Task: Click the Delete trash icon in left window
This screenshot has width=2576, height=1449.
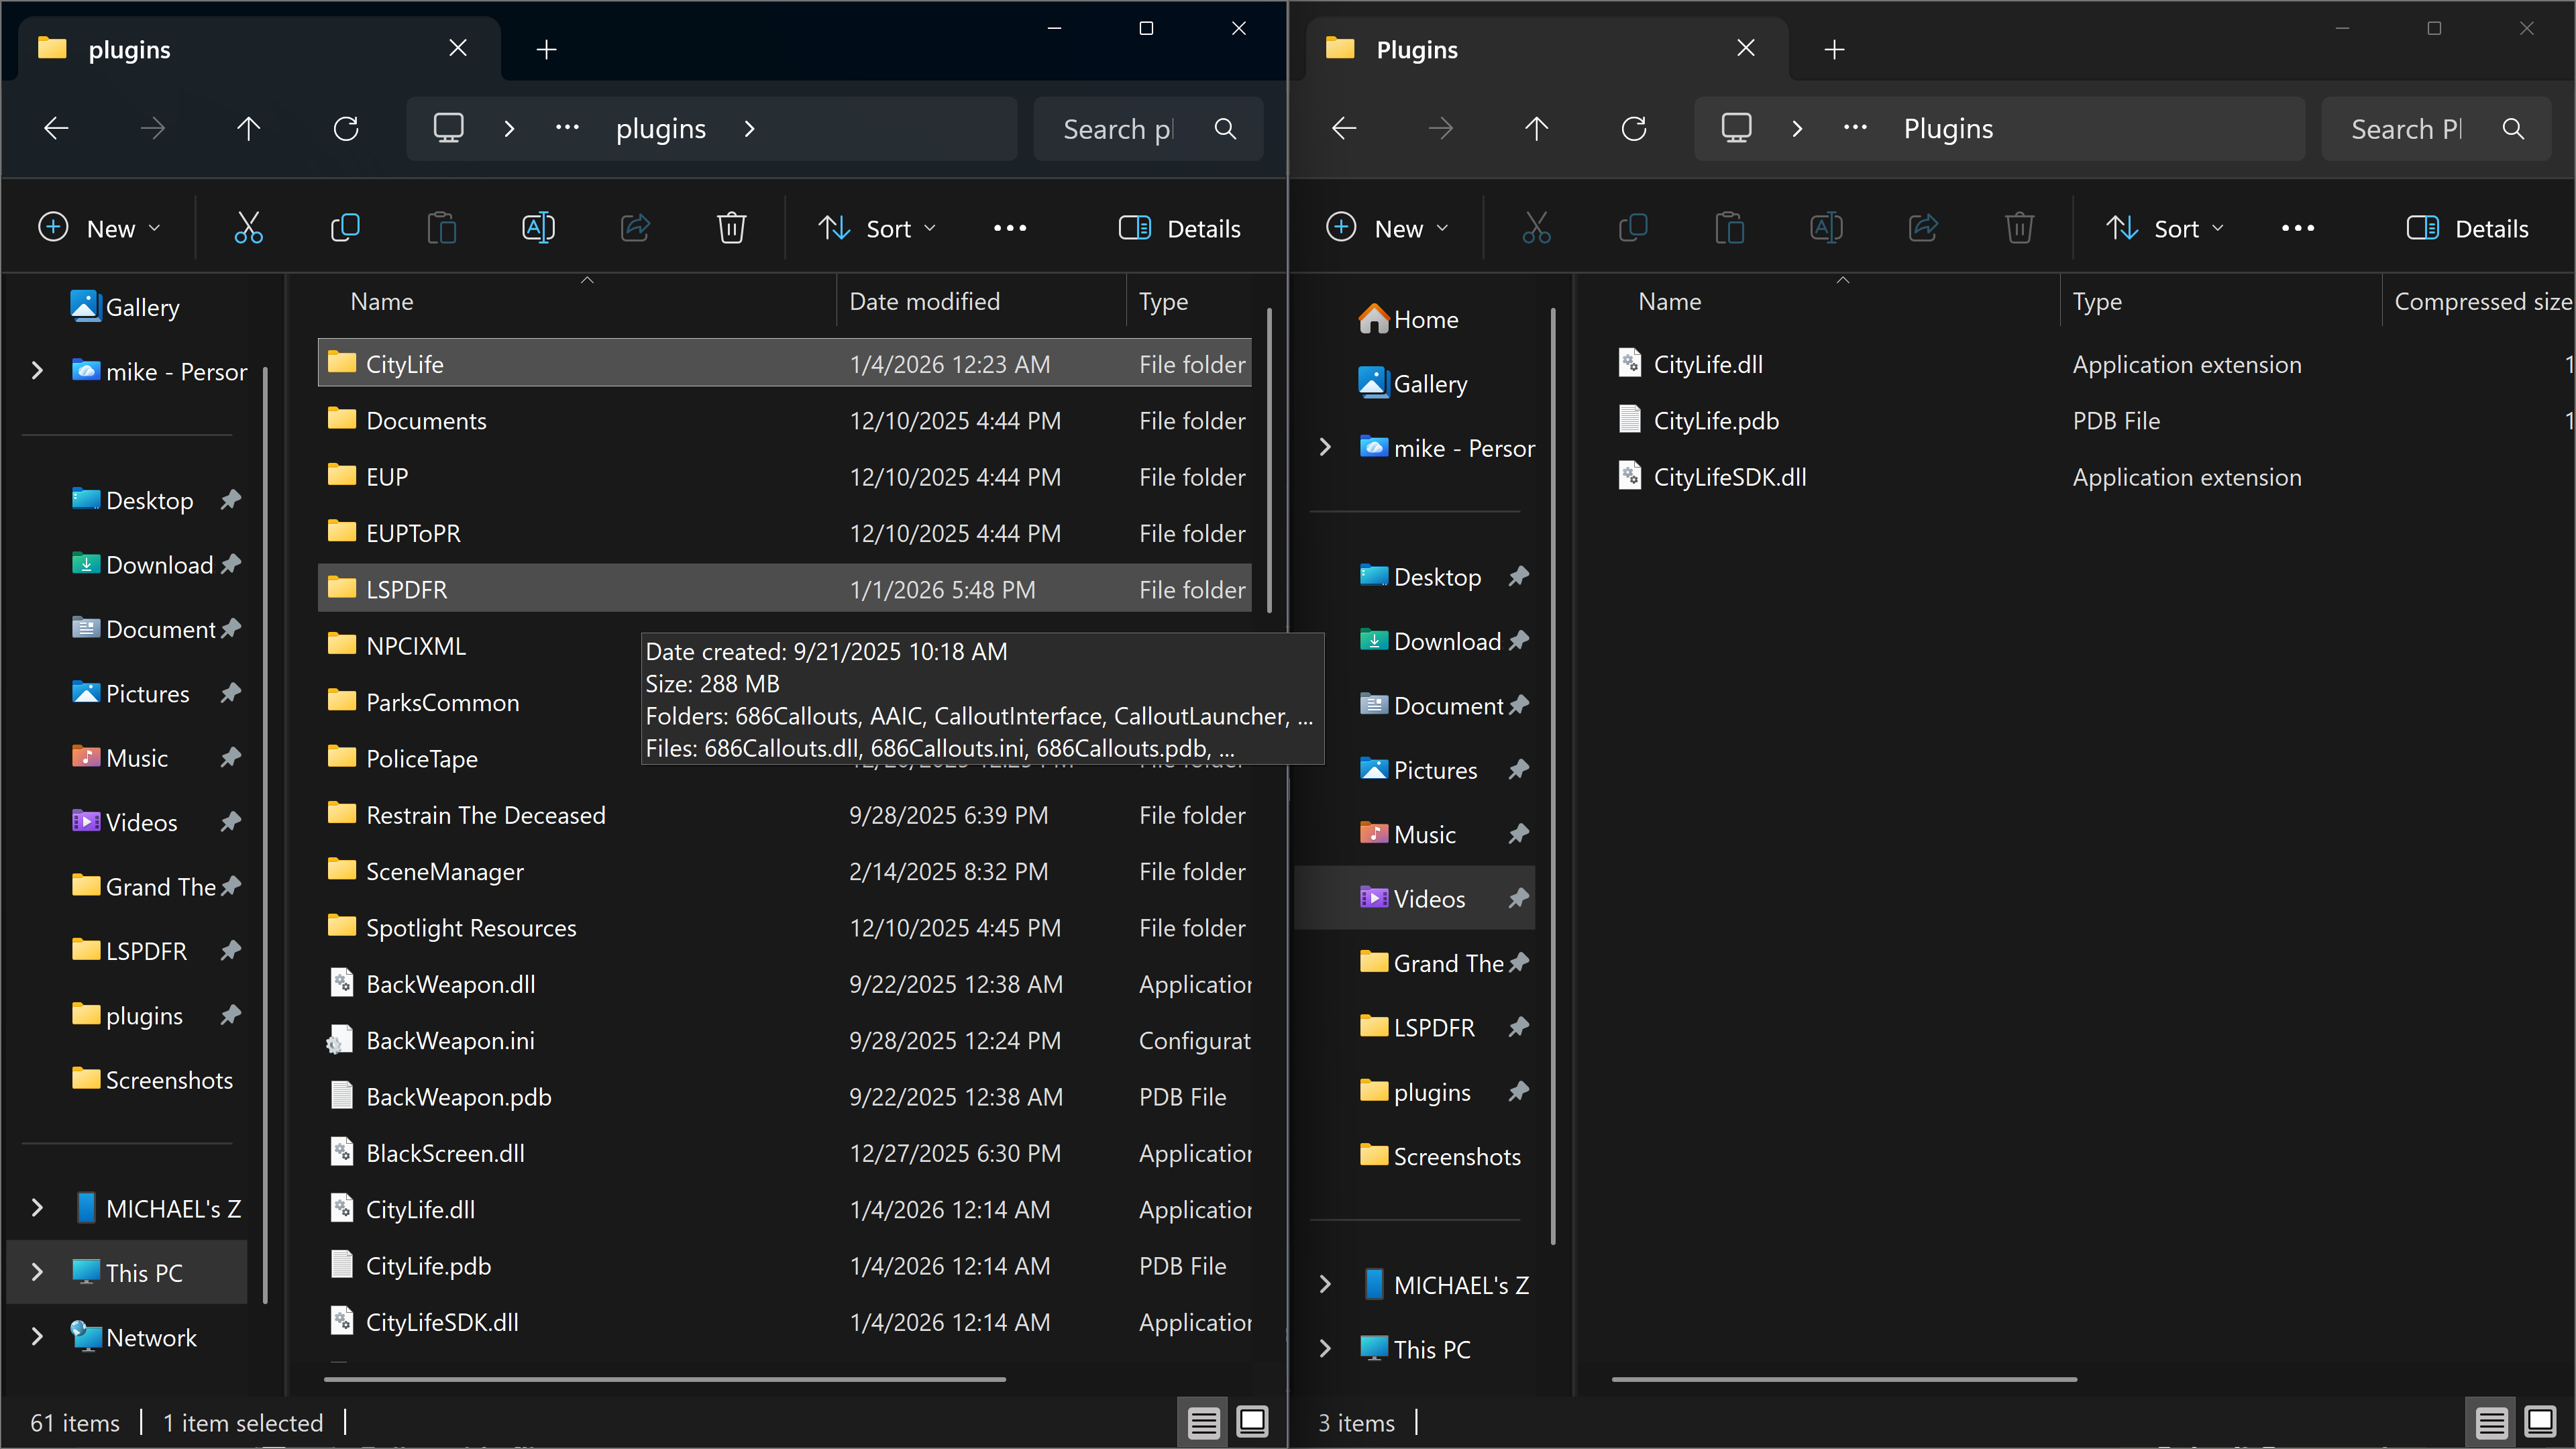Action: tap(731, 228)
